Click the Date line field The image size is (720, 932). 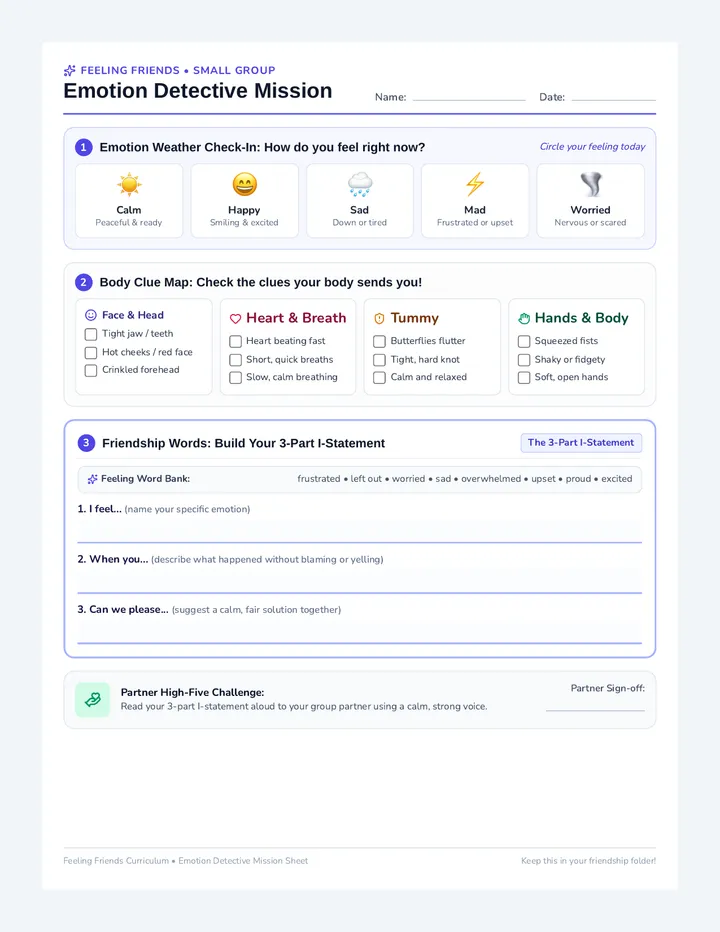pyautogui.click(x=614, y=97)
